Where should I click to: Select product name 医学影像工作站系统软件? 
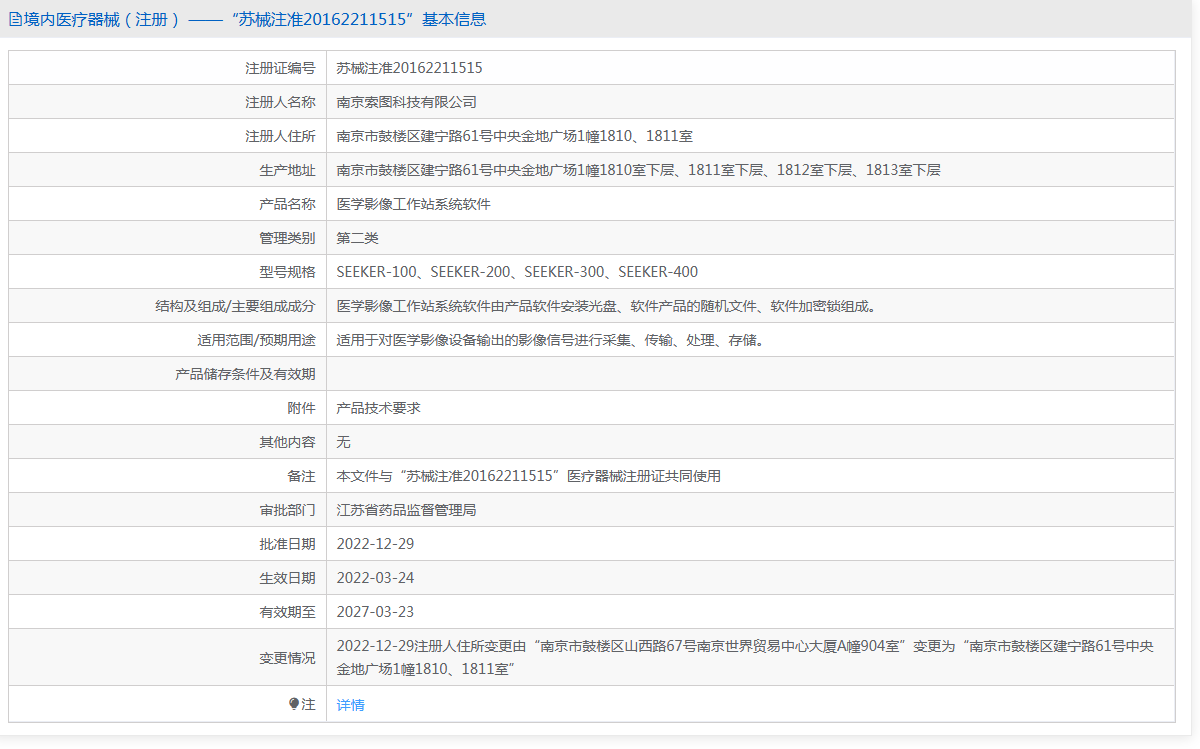click(x=414, y=204)
